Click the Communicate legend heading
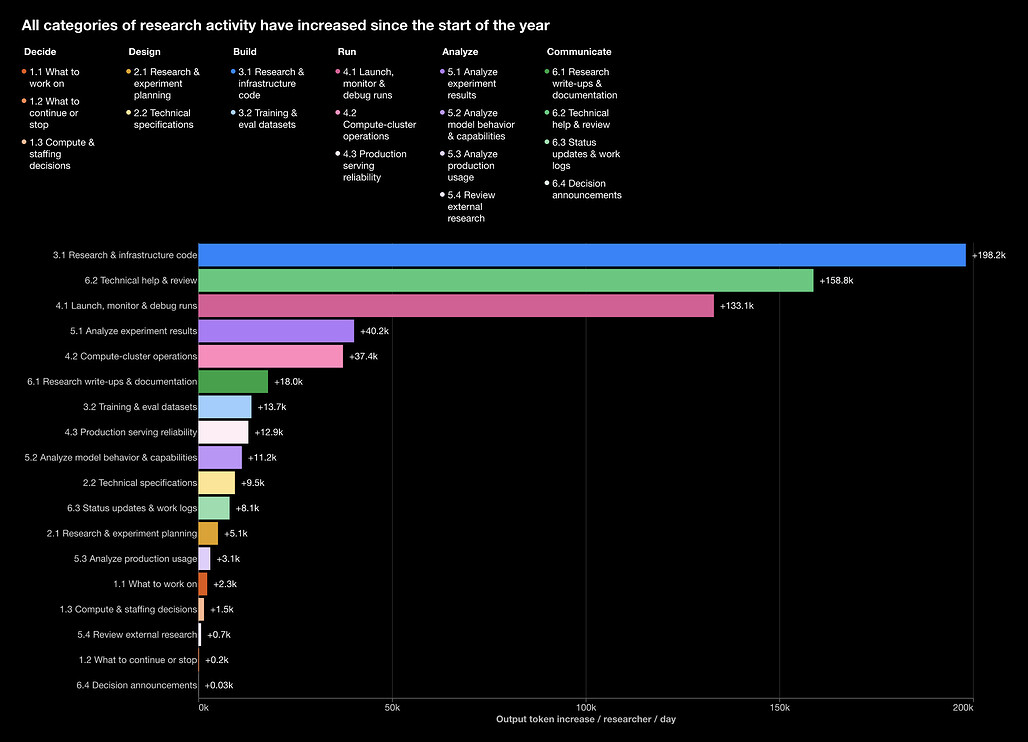1028x742 pixels. point(579,52)
